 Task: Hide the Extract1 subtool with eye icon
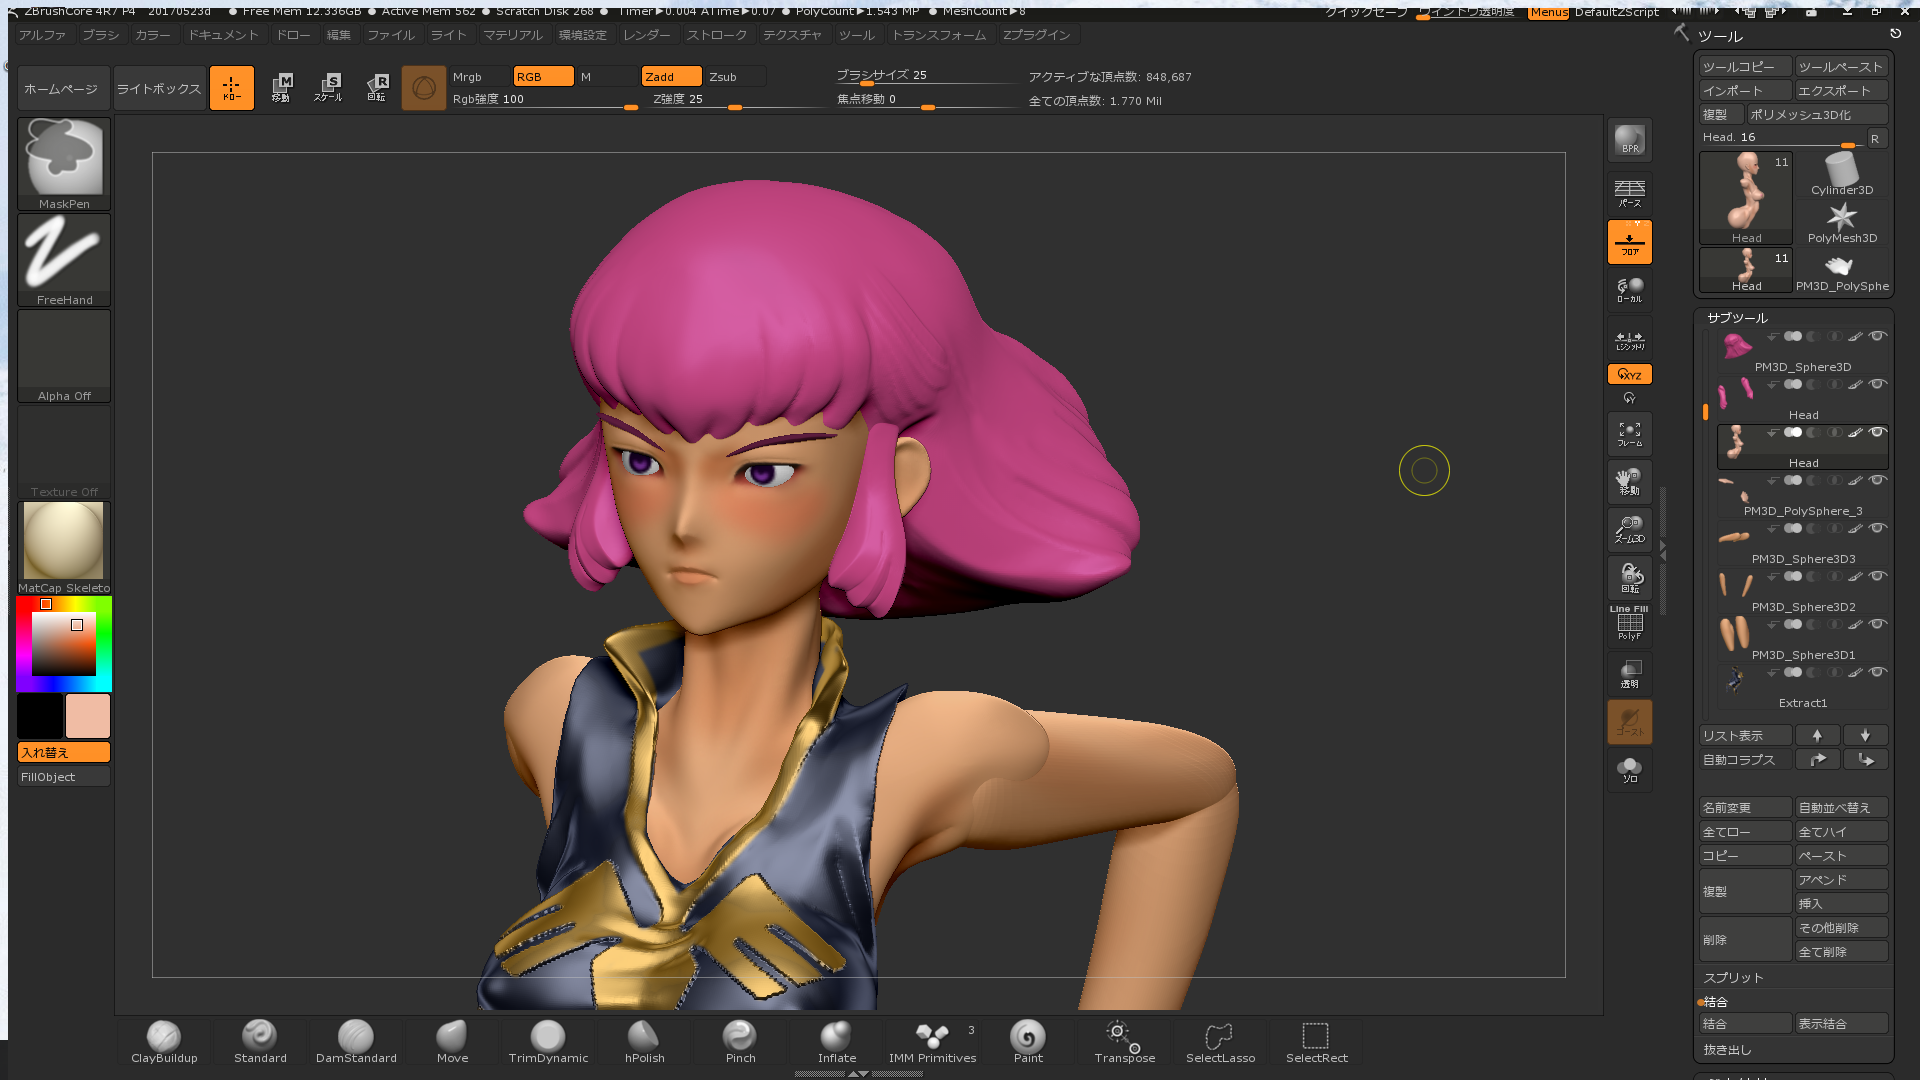coord(1877,673)
